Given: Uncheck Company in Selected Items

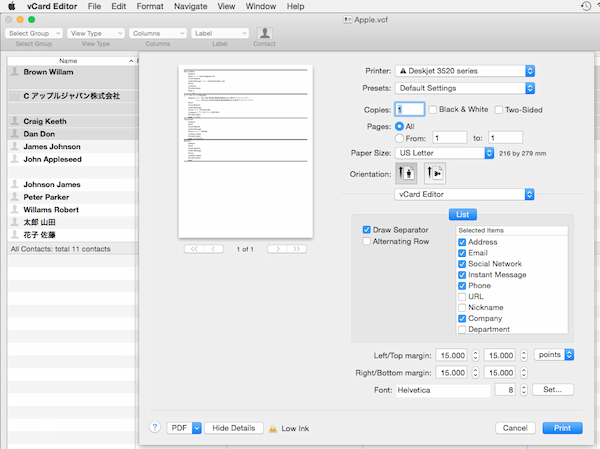Looking at the screenshot, I should coord(462,318).
